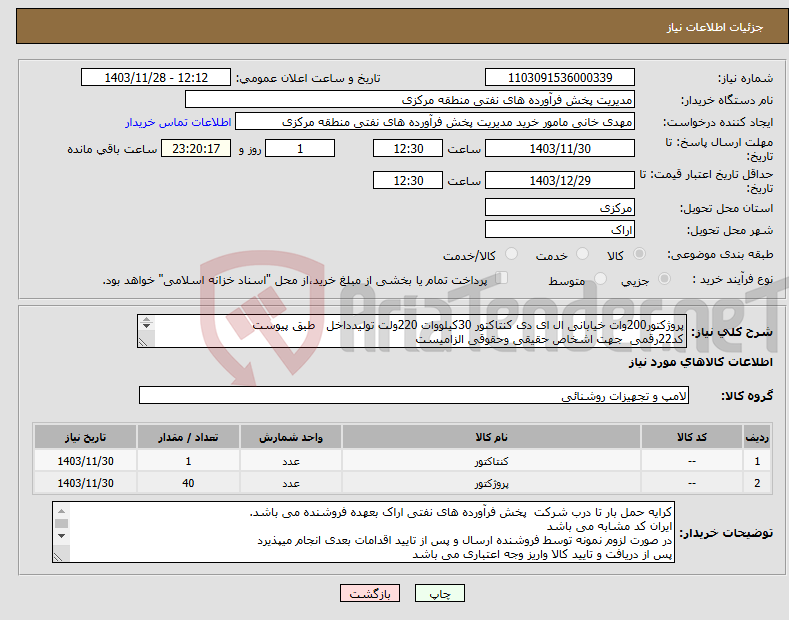The height and width of the screenshot is (620, 789).
Task: Click quantity cell showing 40
Action: [x=188, y=483]
